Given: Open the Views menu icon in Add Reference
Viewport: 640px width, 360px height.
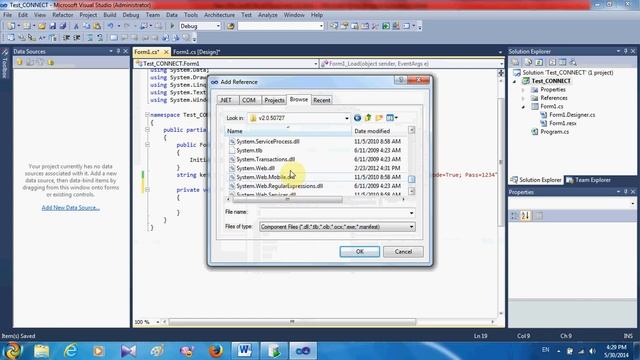Looking at the screenshot, I should tap(392, 118).
